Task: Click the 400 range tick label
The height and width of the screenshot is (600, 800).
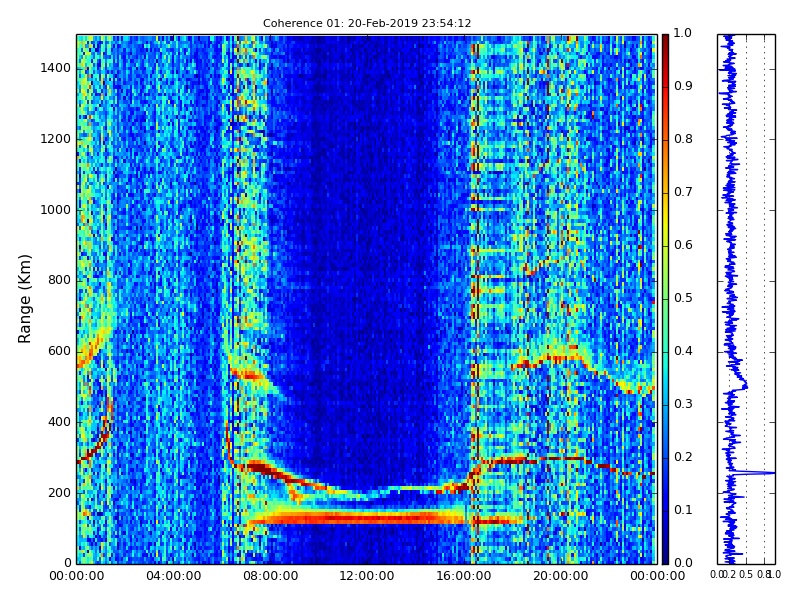Action: point(59,422)
